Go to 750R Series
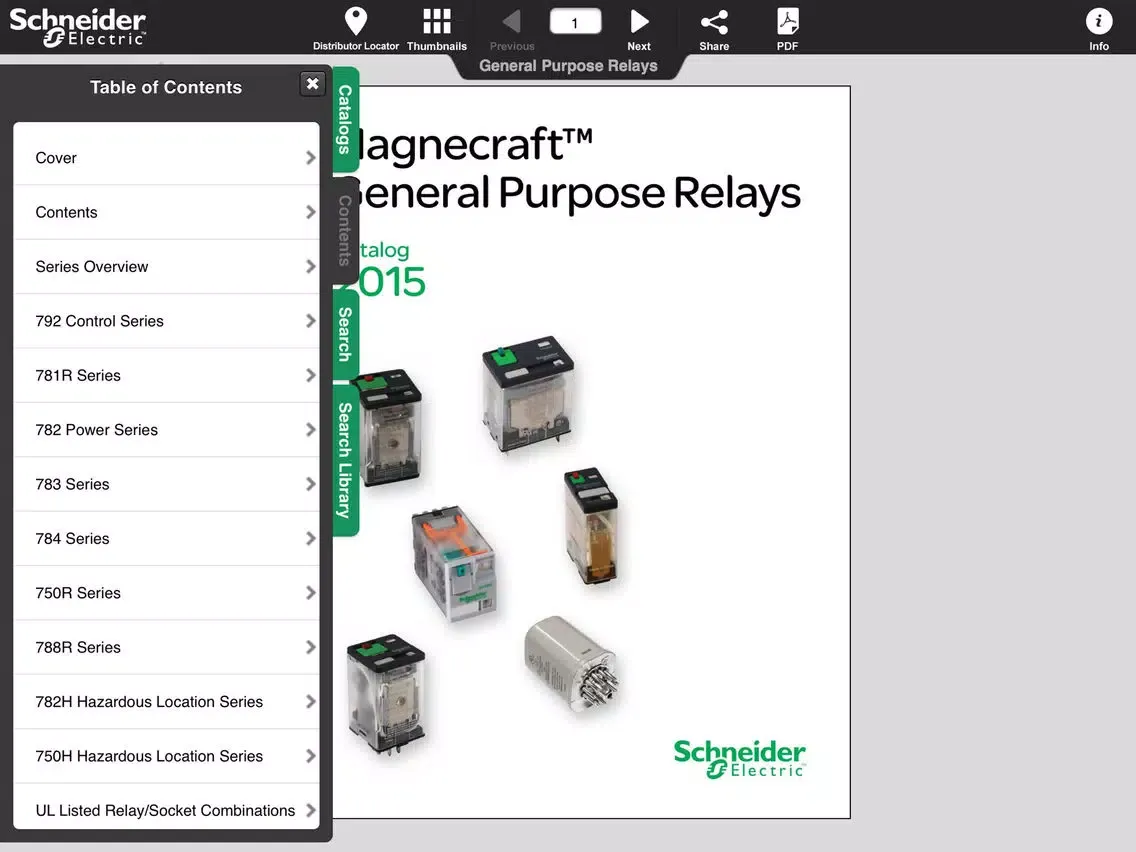Screen dimensions: 1136x852 166,593
